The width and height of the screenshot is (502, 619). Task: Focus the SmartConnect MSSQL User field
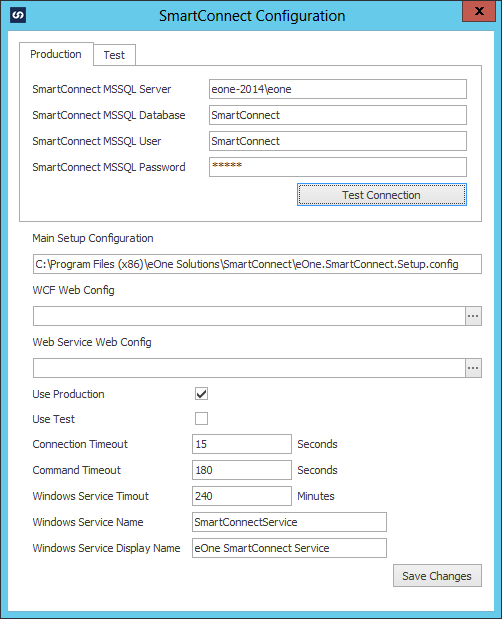pyautogui.click(x=338, y=141)
